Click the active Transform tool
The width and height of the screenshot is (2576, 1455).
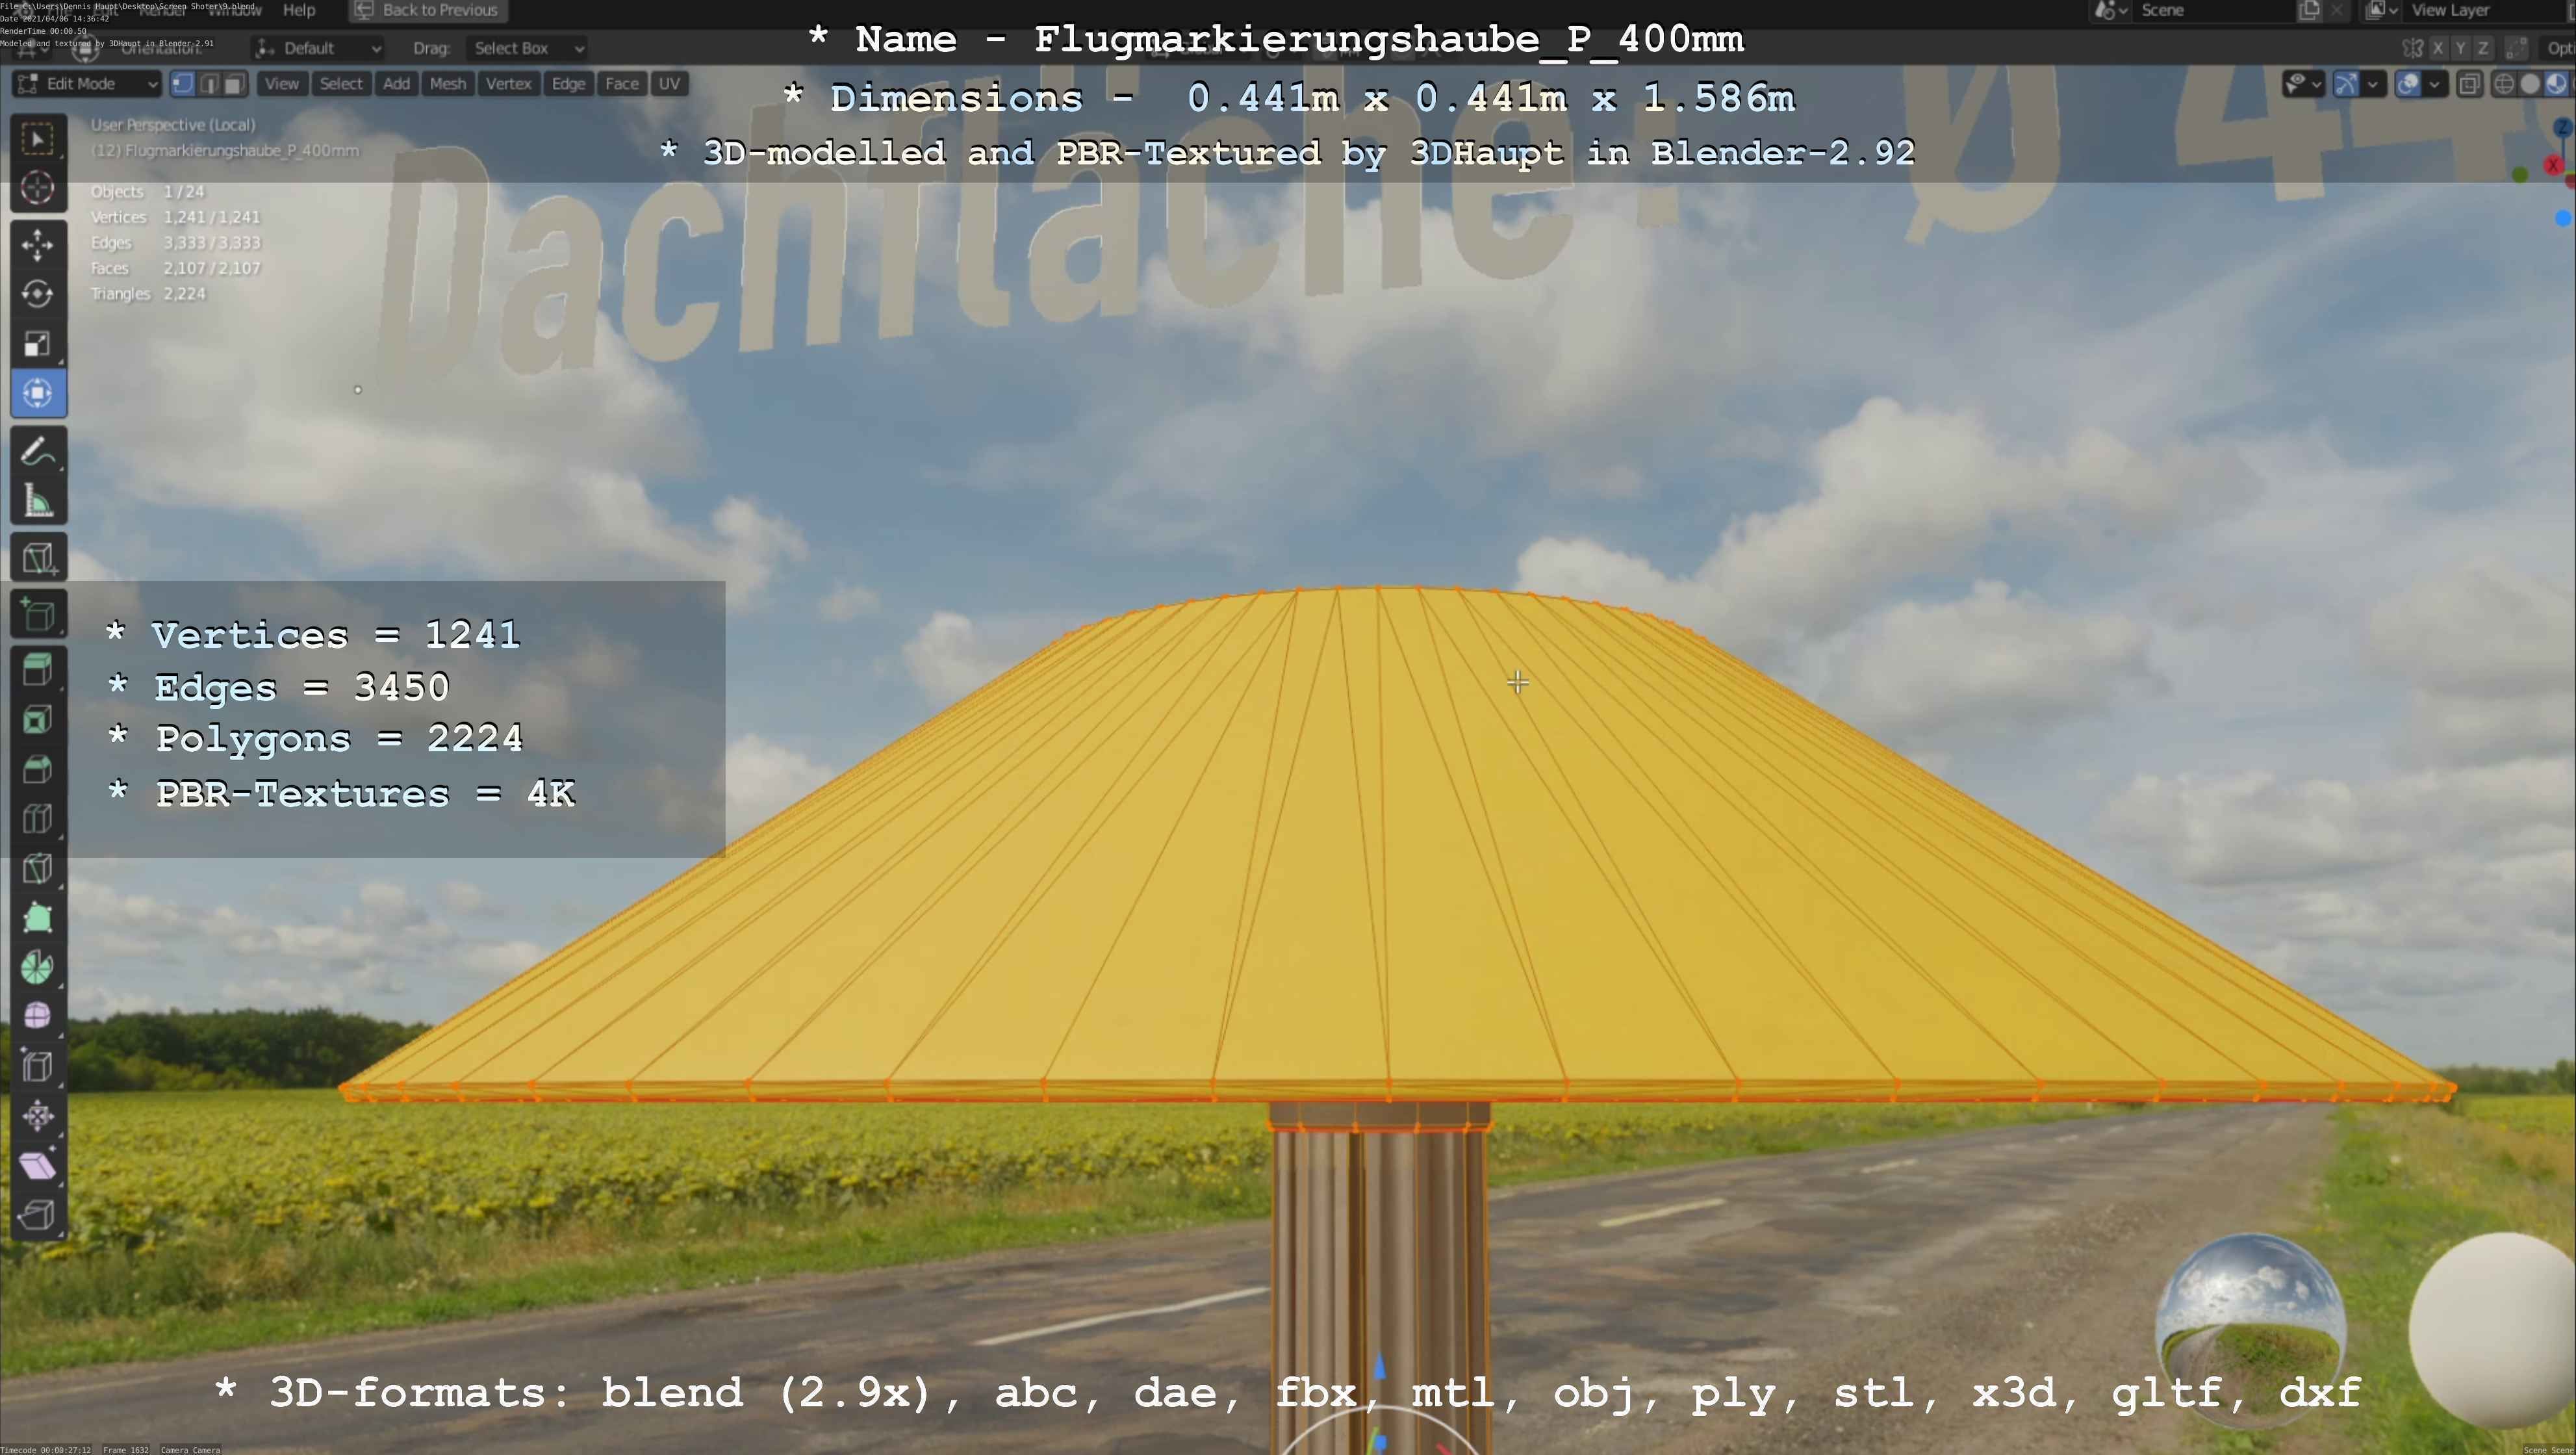pos(38,393)
